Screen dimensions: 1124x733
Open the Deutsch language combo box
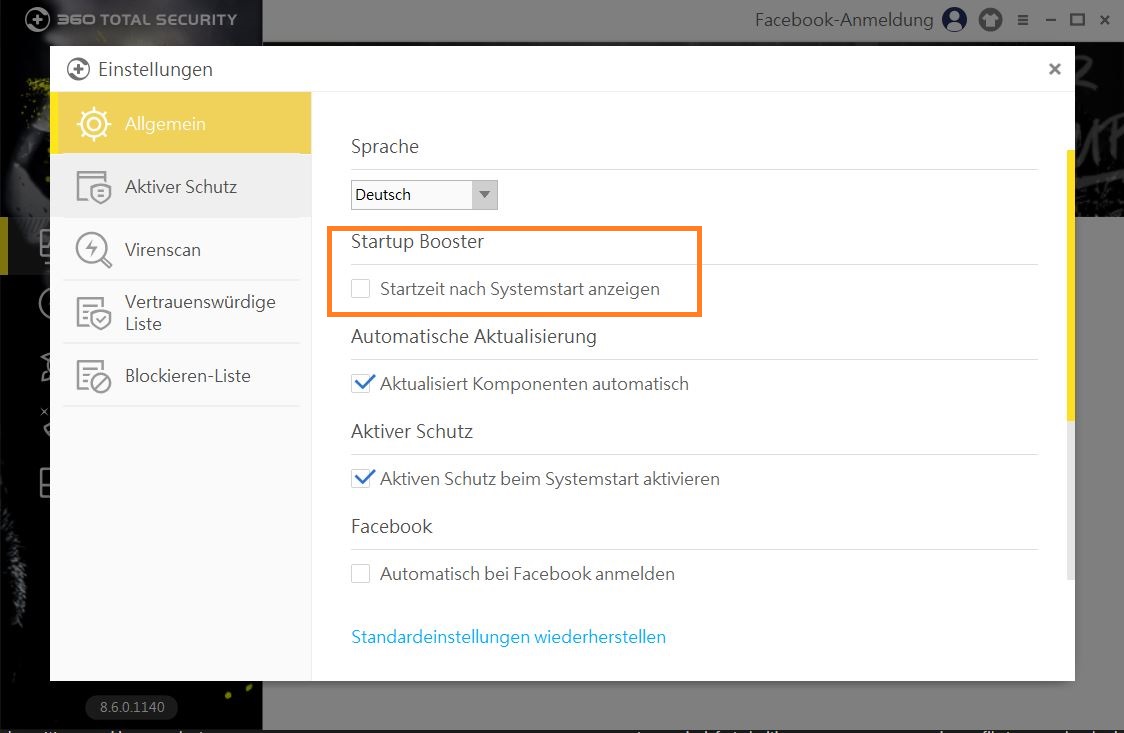coord(412,195)
